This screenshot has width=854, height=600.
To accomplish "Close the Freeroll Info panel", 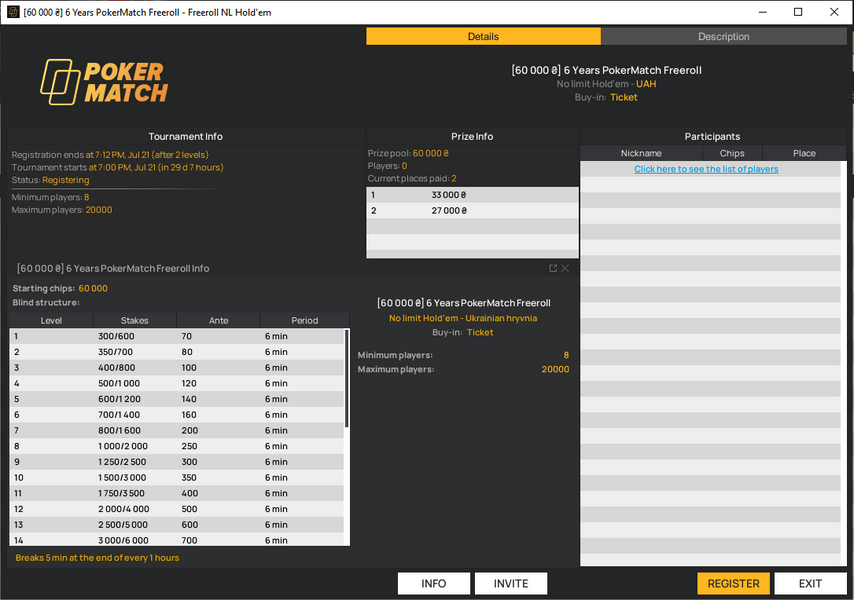I will (x=565, y=268).
